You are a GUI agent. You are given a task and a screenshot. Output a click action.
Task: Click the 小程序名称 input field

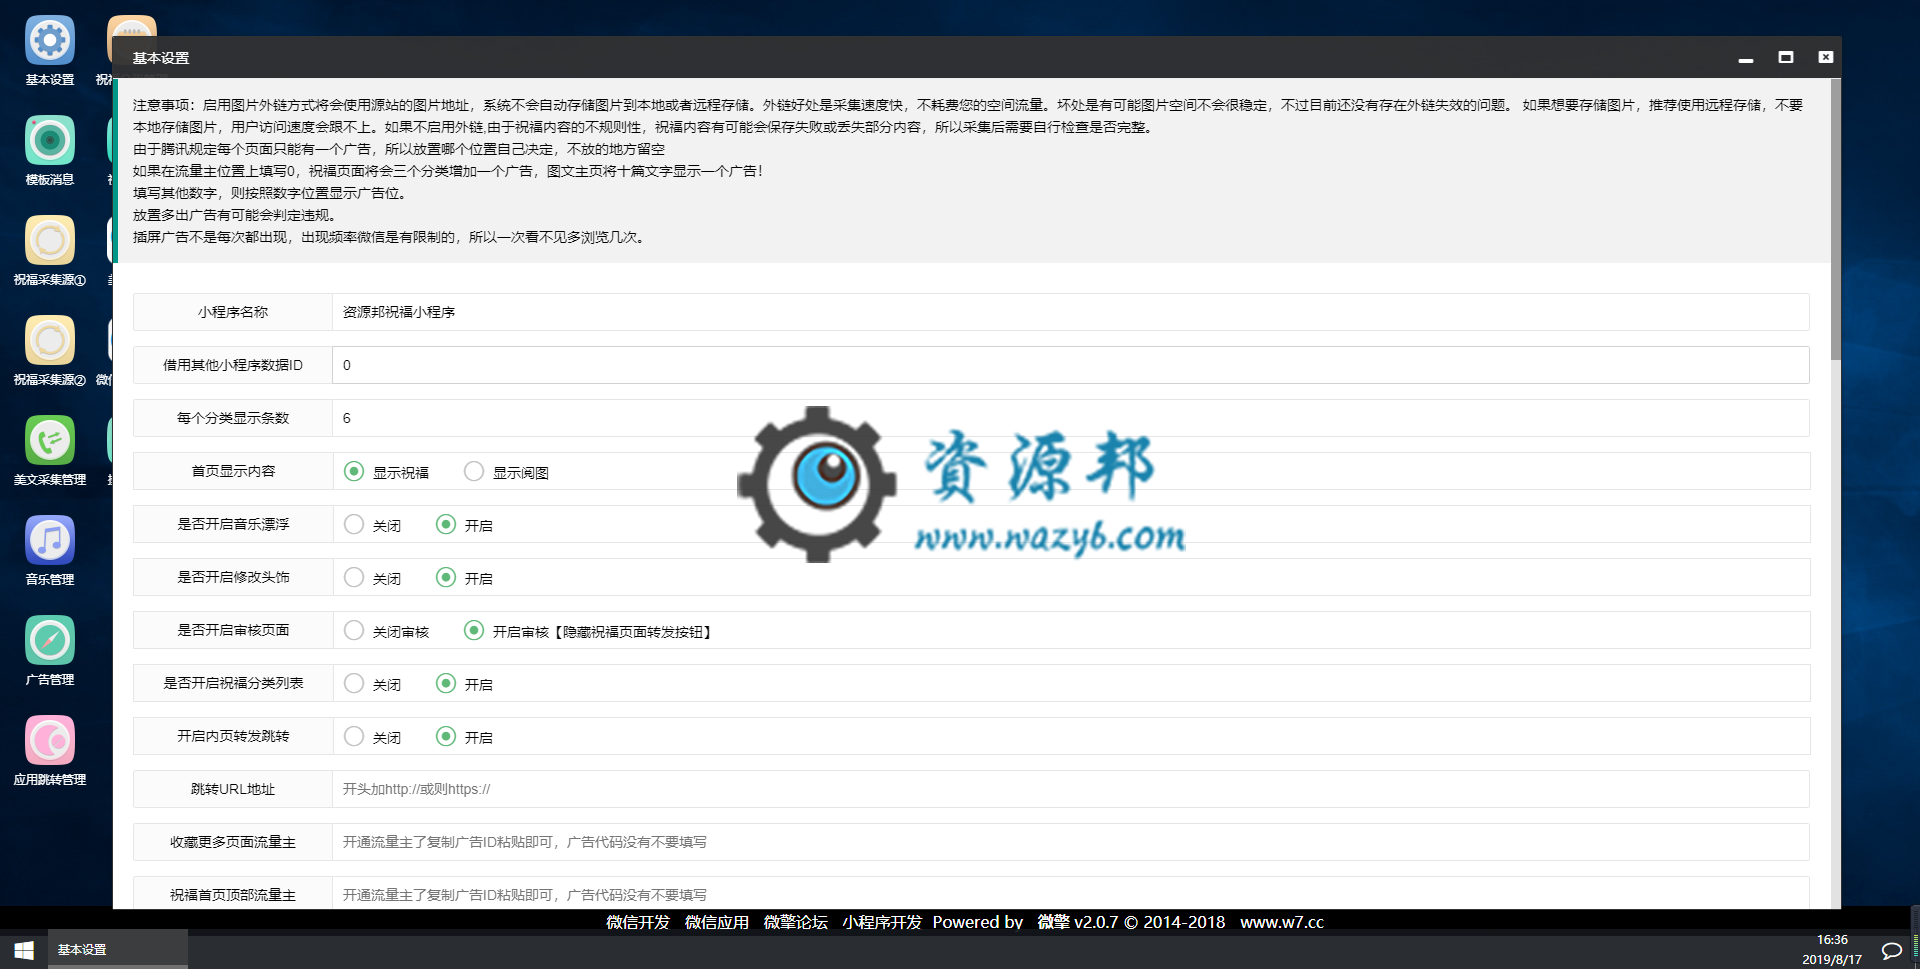(1071, 312)
